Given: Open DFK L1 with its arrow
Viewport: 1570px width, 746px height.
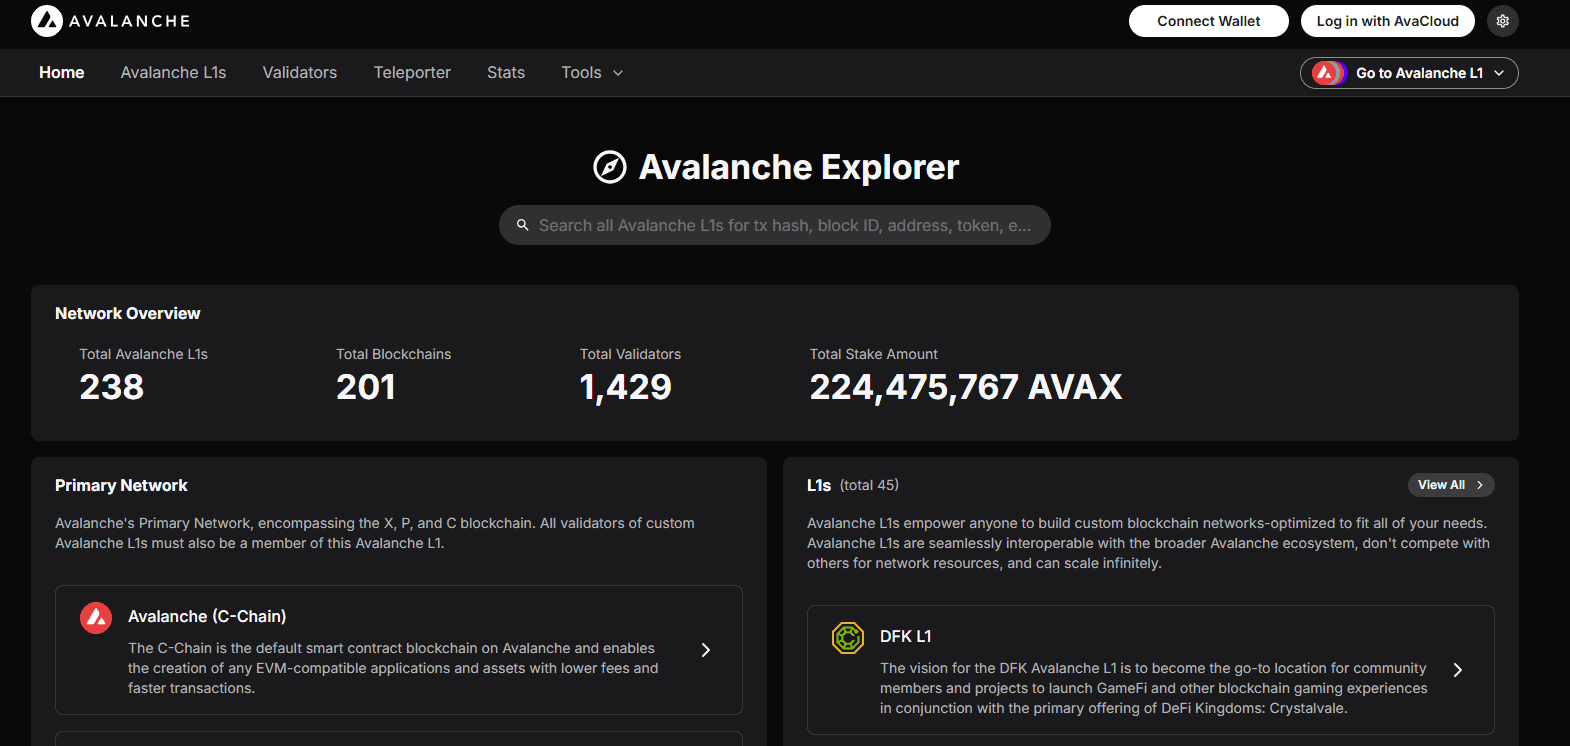Looking at the screenshot, I should coord(1458,670).
